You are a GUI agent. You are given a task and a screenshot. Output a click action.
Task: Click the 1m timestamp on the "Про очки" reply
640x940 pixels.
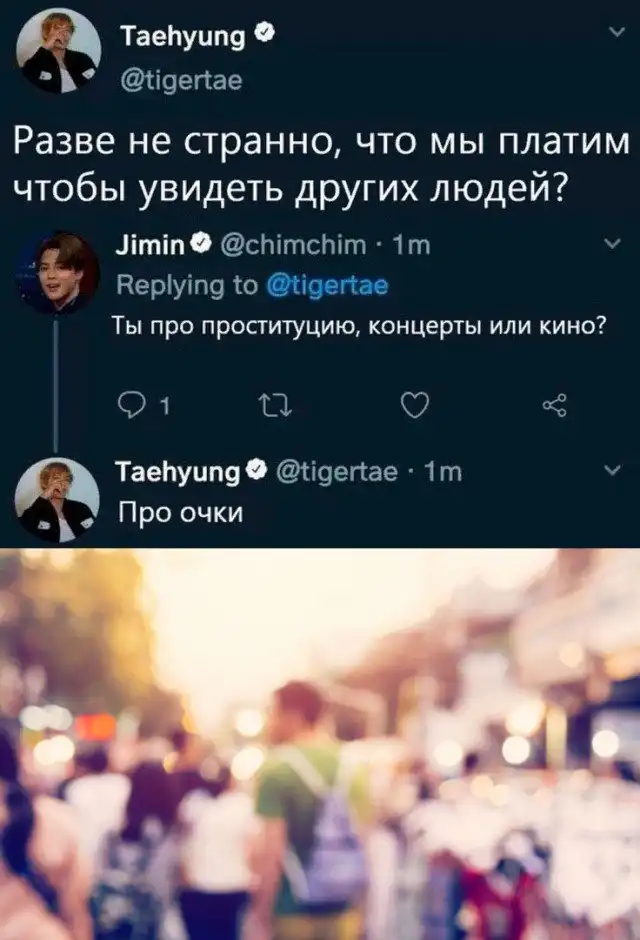[444, 472]
